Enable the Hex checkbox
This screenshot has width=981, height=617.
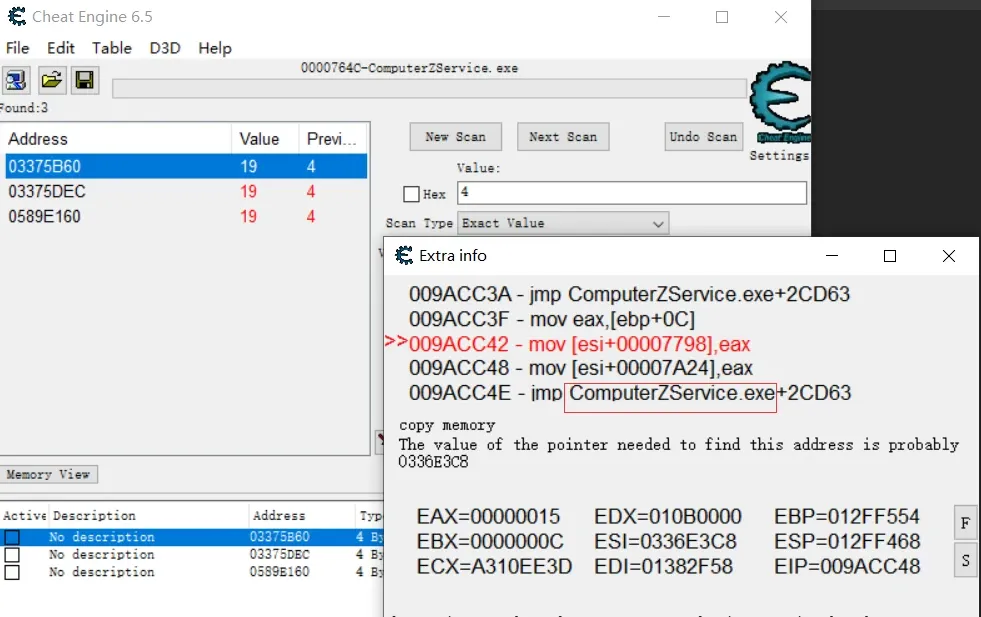[411, 194]
